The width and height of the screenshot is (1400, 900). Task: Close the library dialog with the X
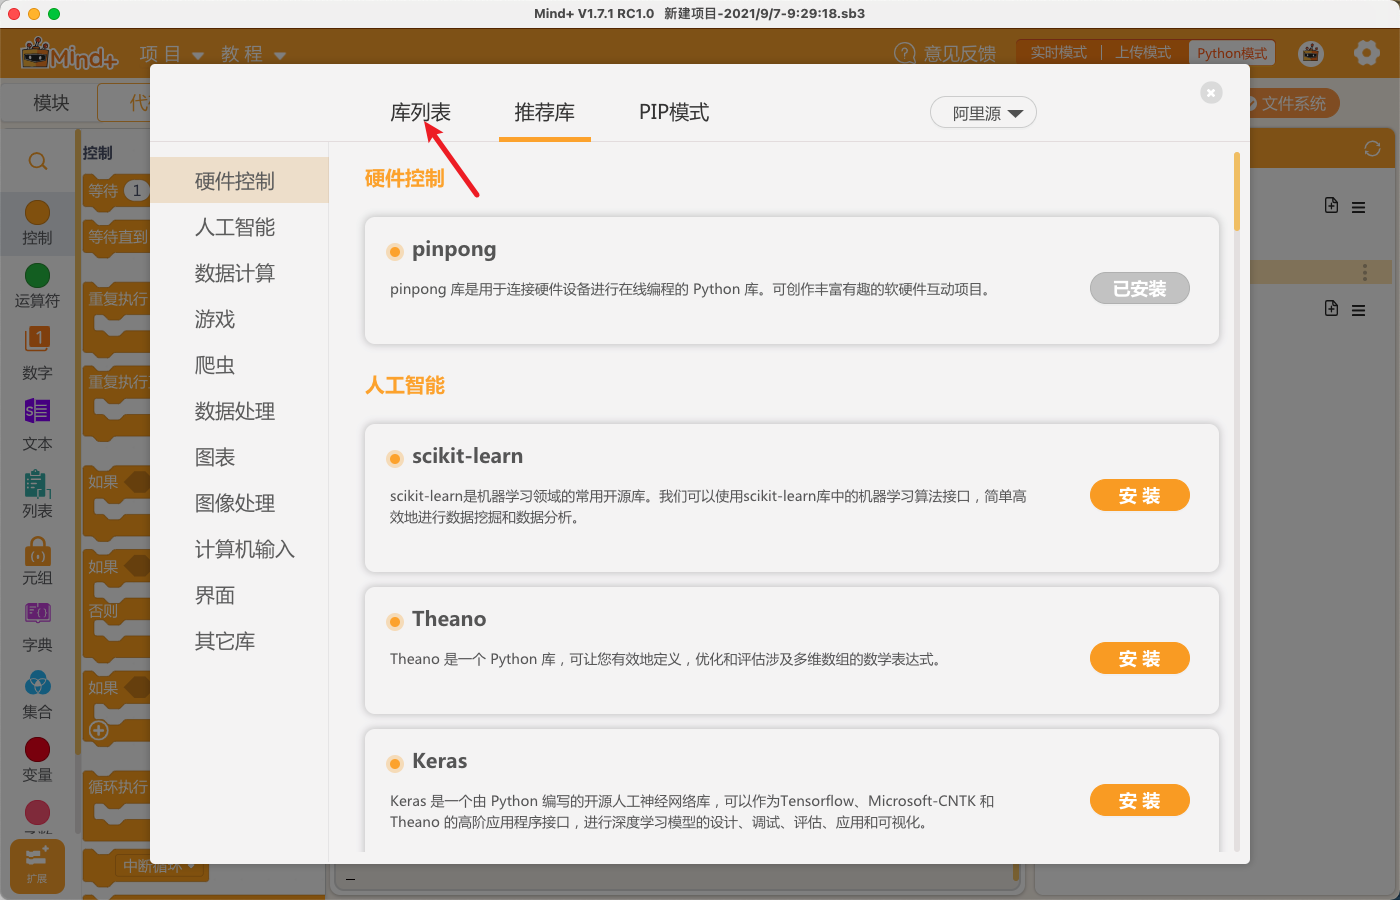[x=1211, y=93]
